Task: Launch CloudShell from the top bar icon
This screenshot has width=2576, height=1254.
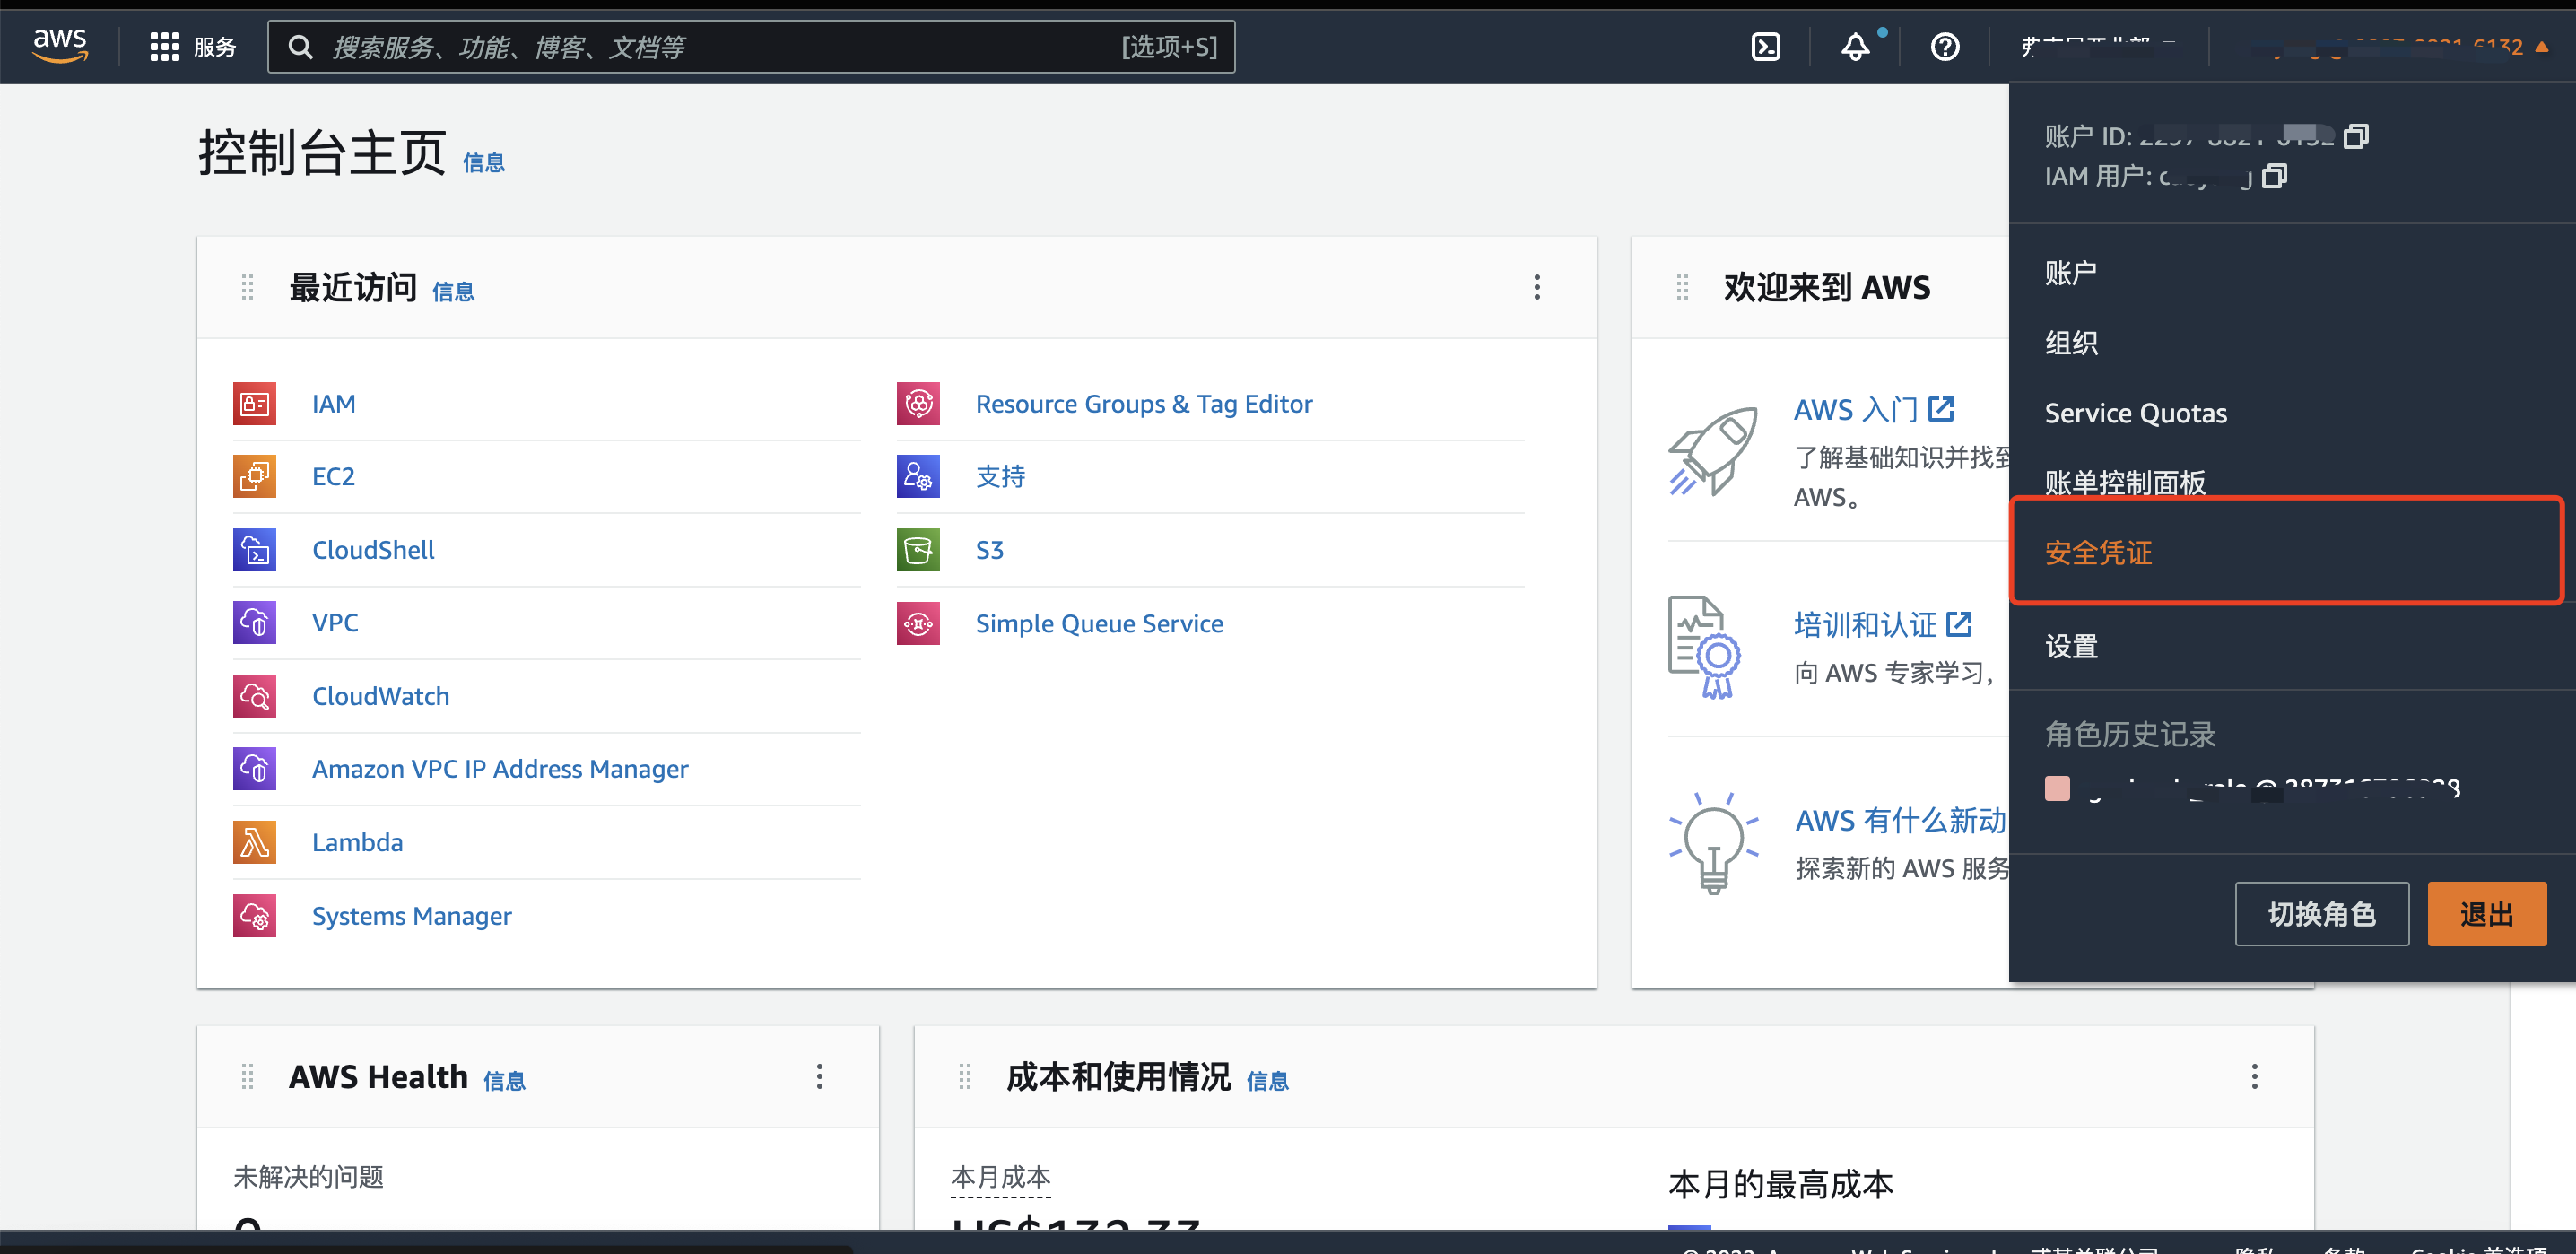Action: [1765, 47]
